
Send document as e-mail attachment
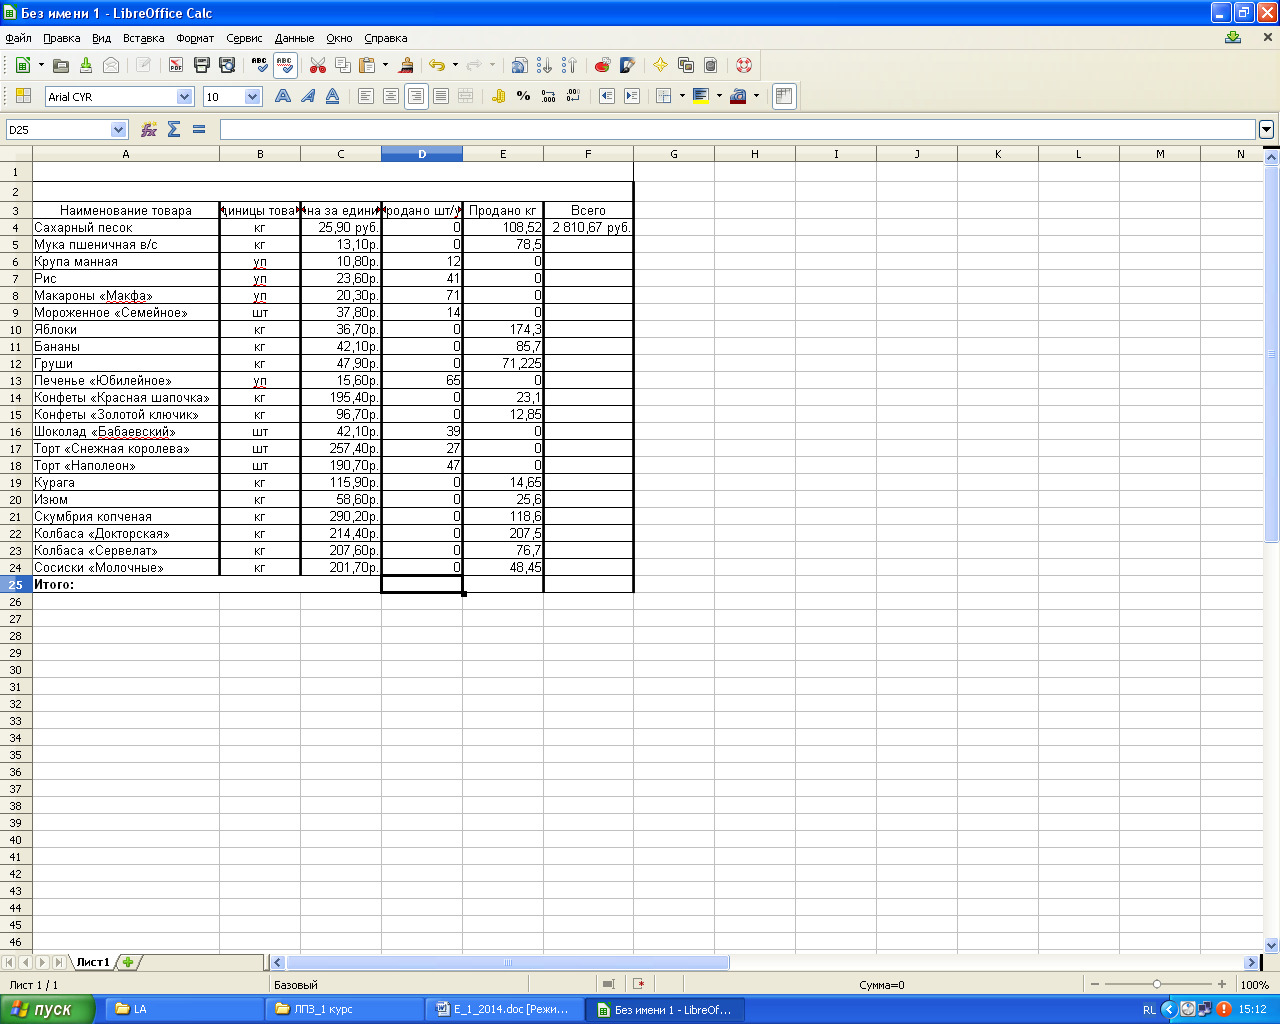click(x=111, y=65)
